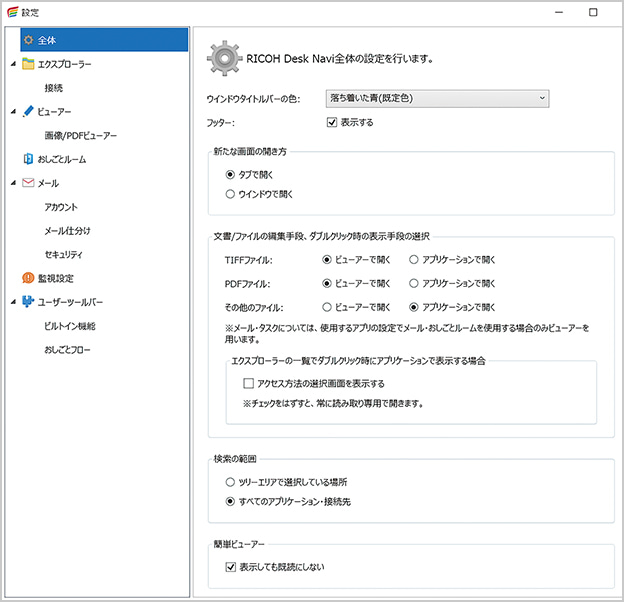
Task: Click the メール envelope icon
Action: click(28, 183)
